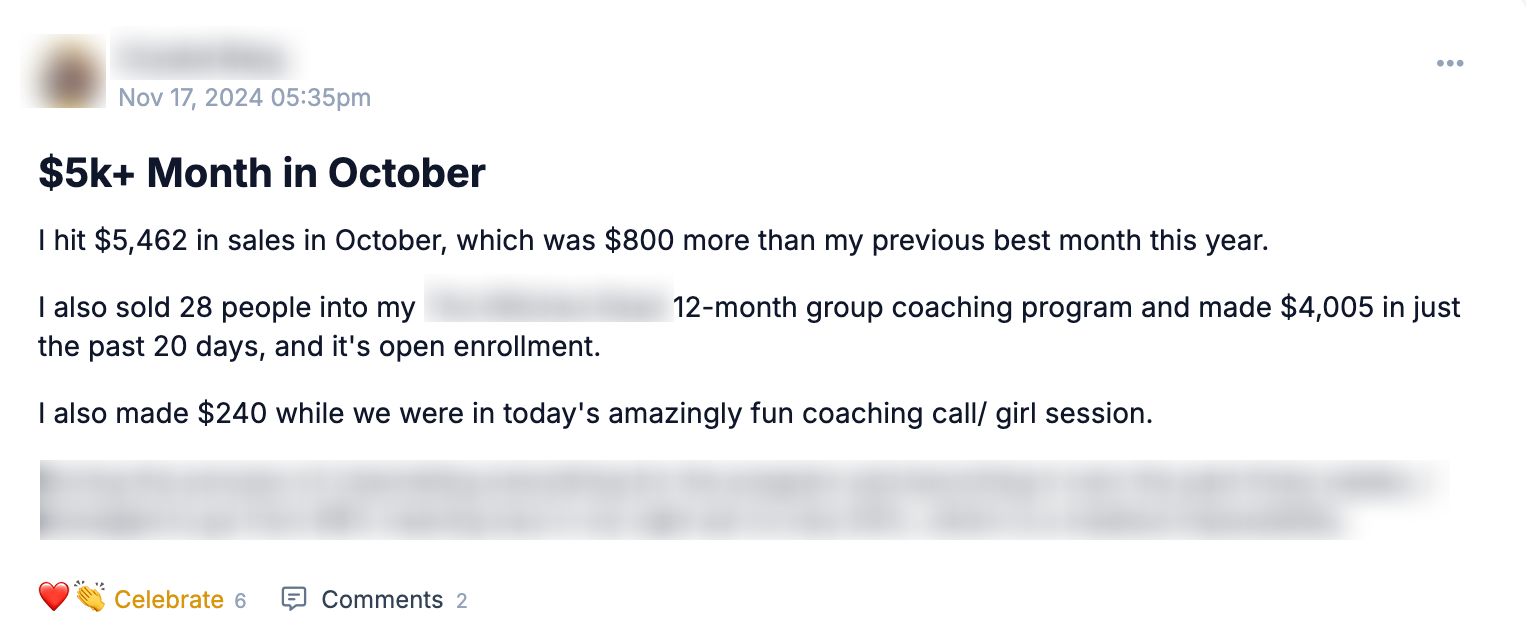Click the speech bubble comments icon
Screen dimensions: 1526x632
pos(294,599)
